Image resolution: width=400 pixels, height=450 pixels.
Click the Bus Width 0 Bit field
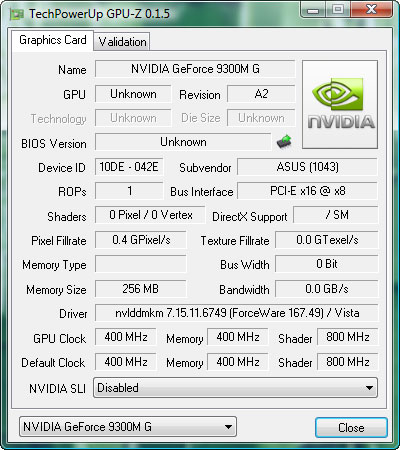pos(327,264)
